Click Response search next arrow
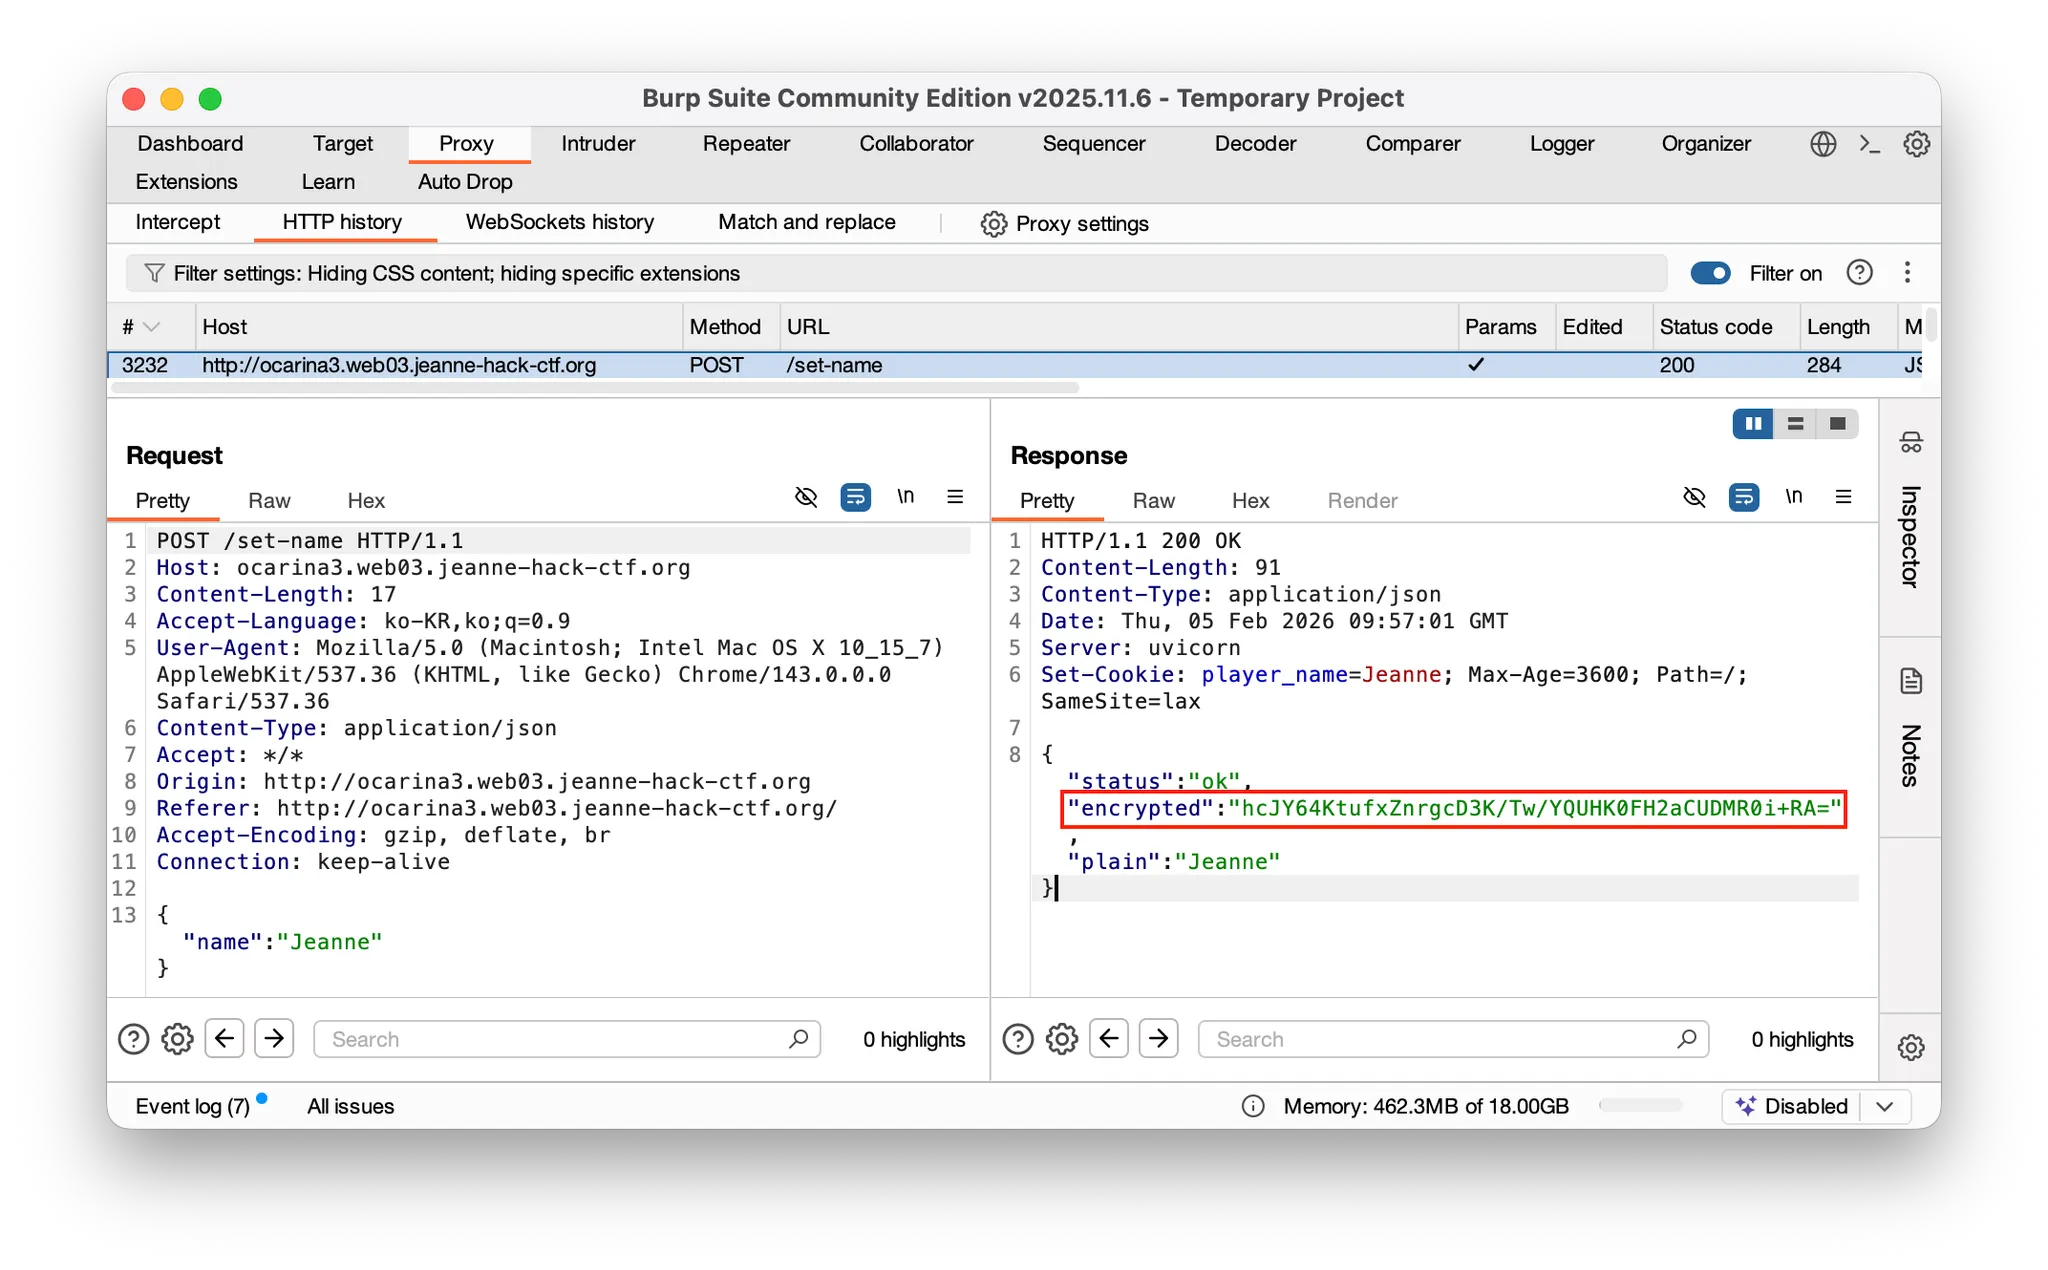 tap(1158, 1039)
